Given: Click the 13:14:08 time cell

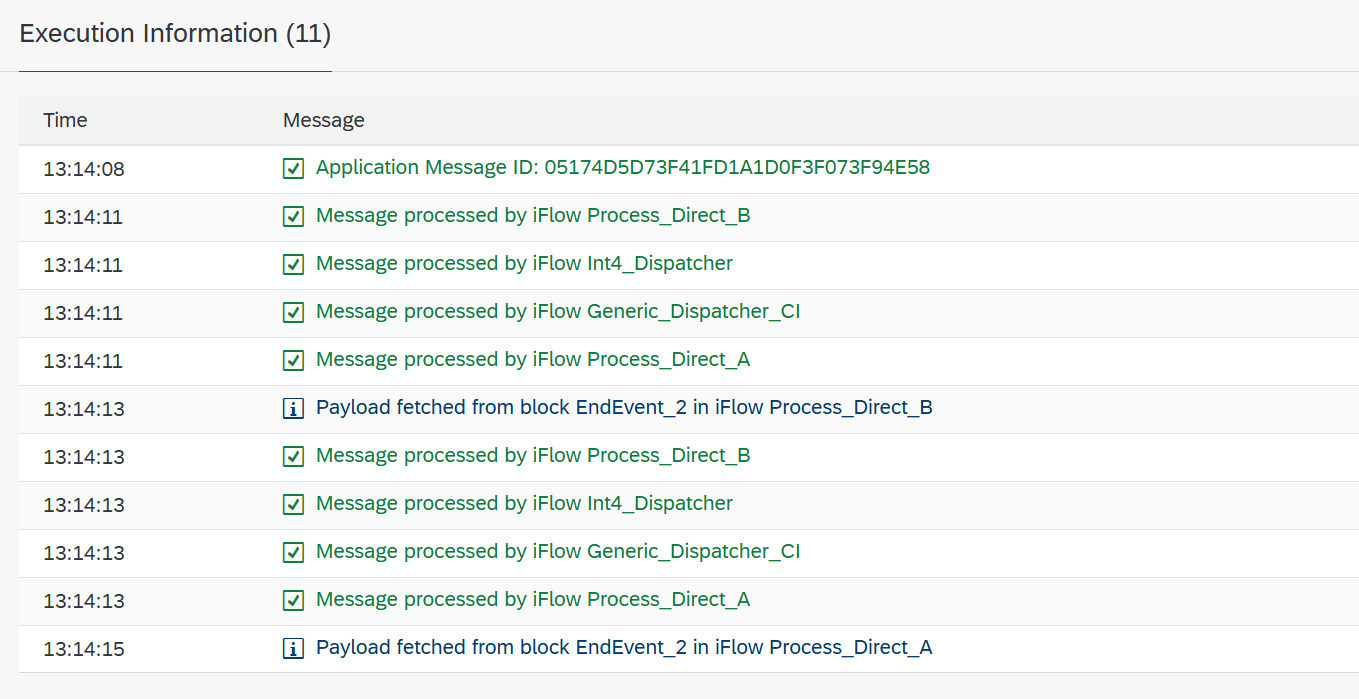Looking at the screenshot, I should tap(84, 169).
